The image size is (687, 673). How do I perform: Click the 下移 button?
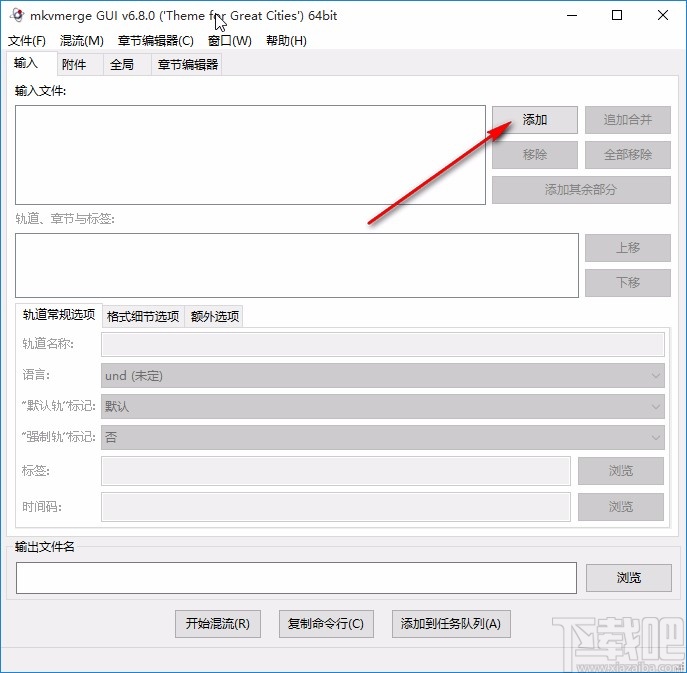[627, 283]
